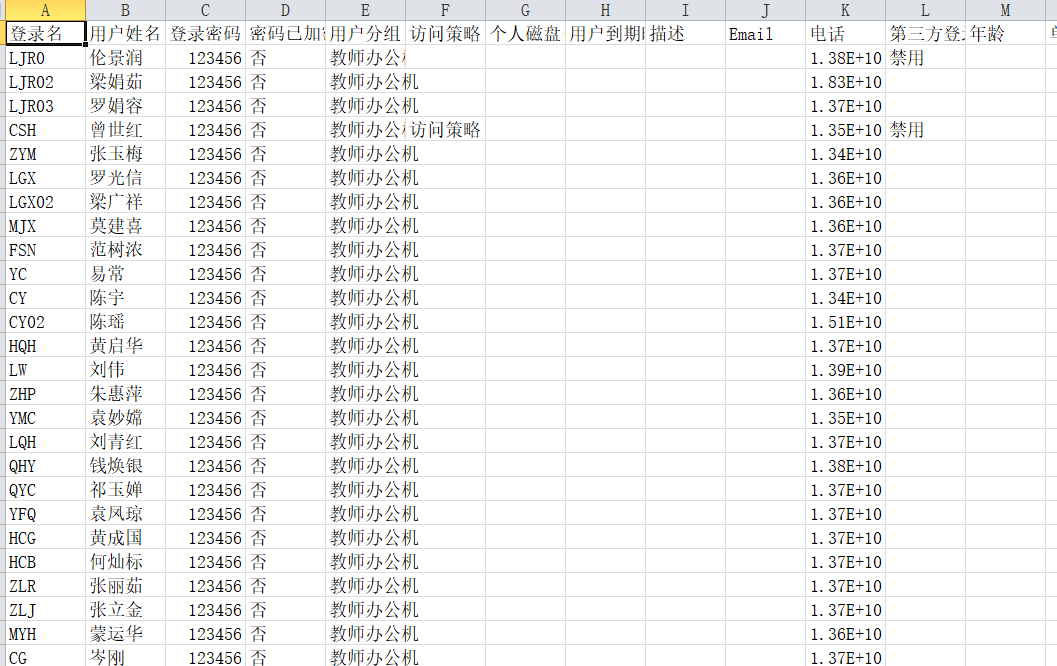1057x666 pixels.
Task: Select cell with login name LJR03
Action: (x=45, y=106)
